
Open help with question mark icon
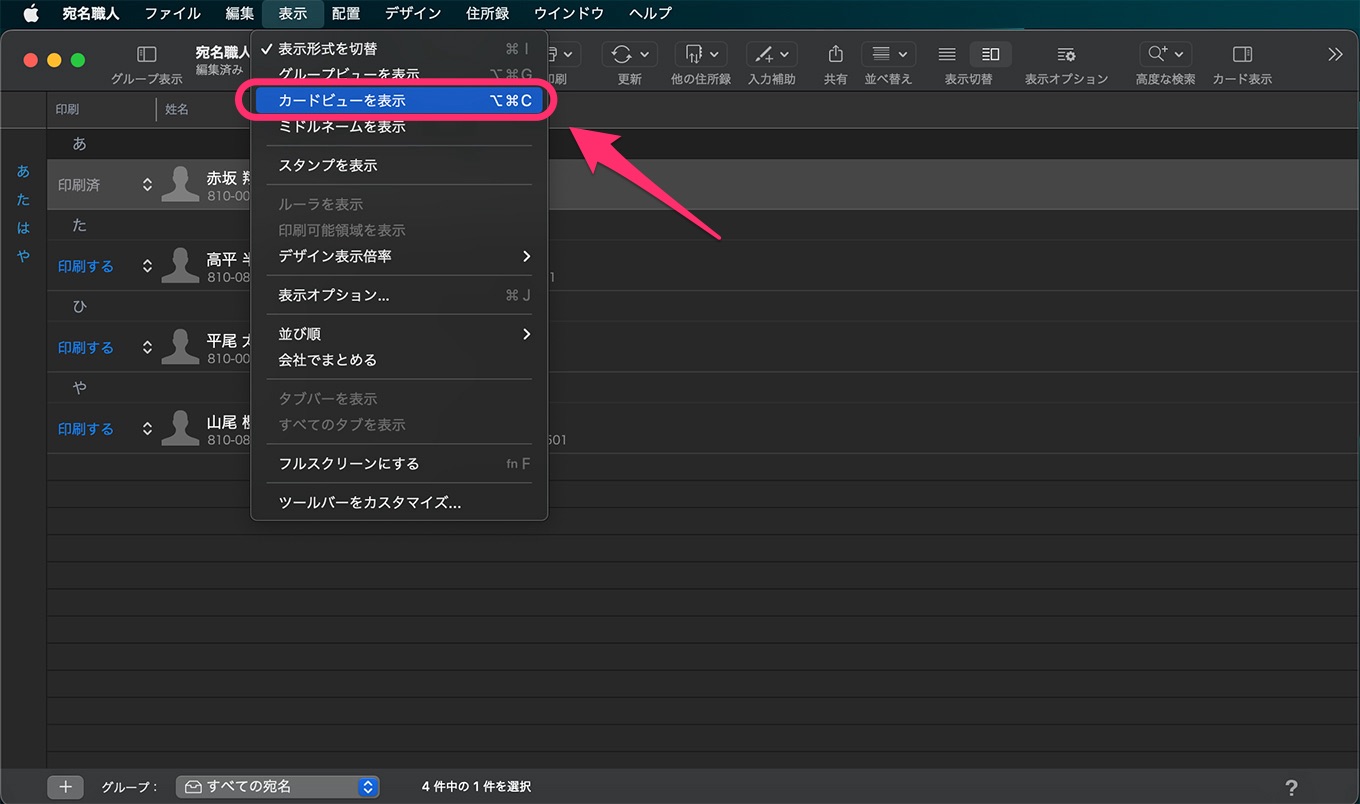pyautogui.click(x=1291, y=787)
